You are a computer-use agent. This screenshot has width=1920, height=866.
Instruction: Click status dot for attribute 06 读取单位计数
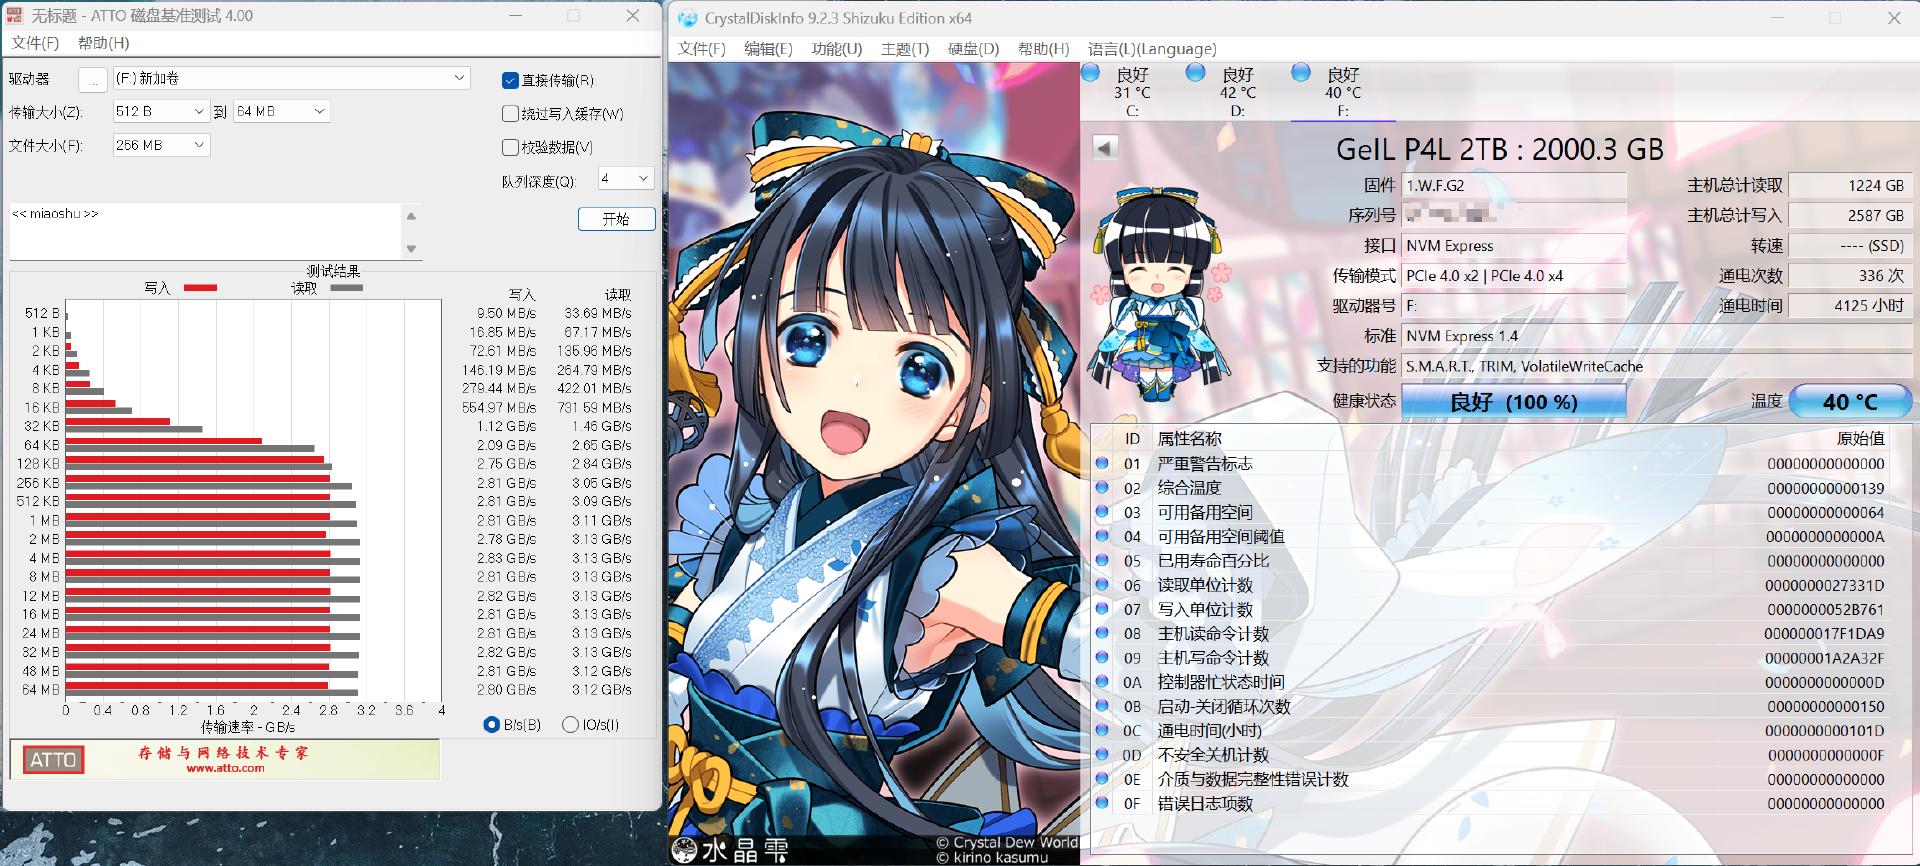pos(1102,585)
